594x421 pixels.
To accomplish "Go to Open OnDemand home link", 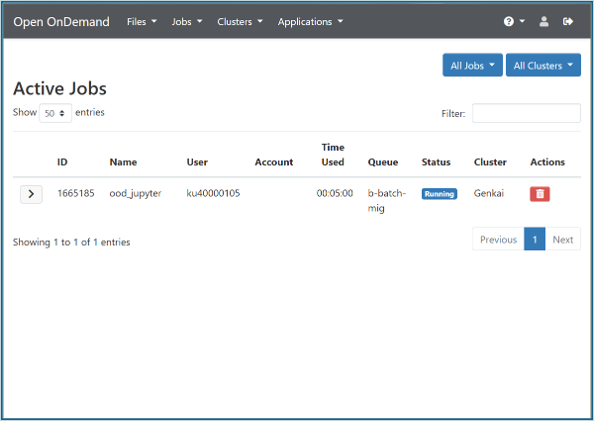I will coord(61,22).
